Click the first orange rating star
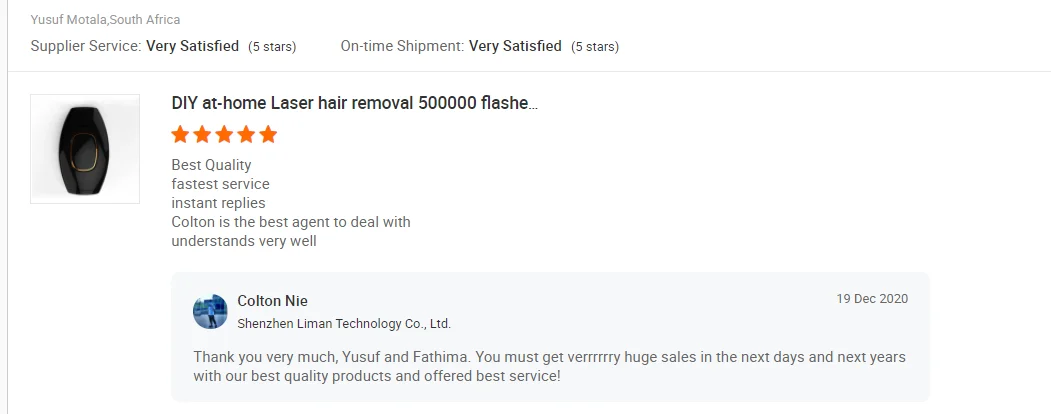 pyautogui.click(x=181, y=134)
